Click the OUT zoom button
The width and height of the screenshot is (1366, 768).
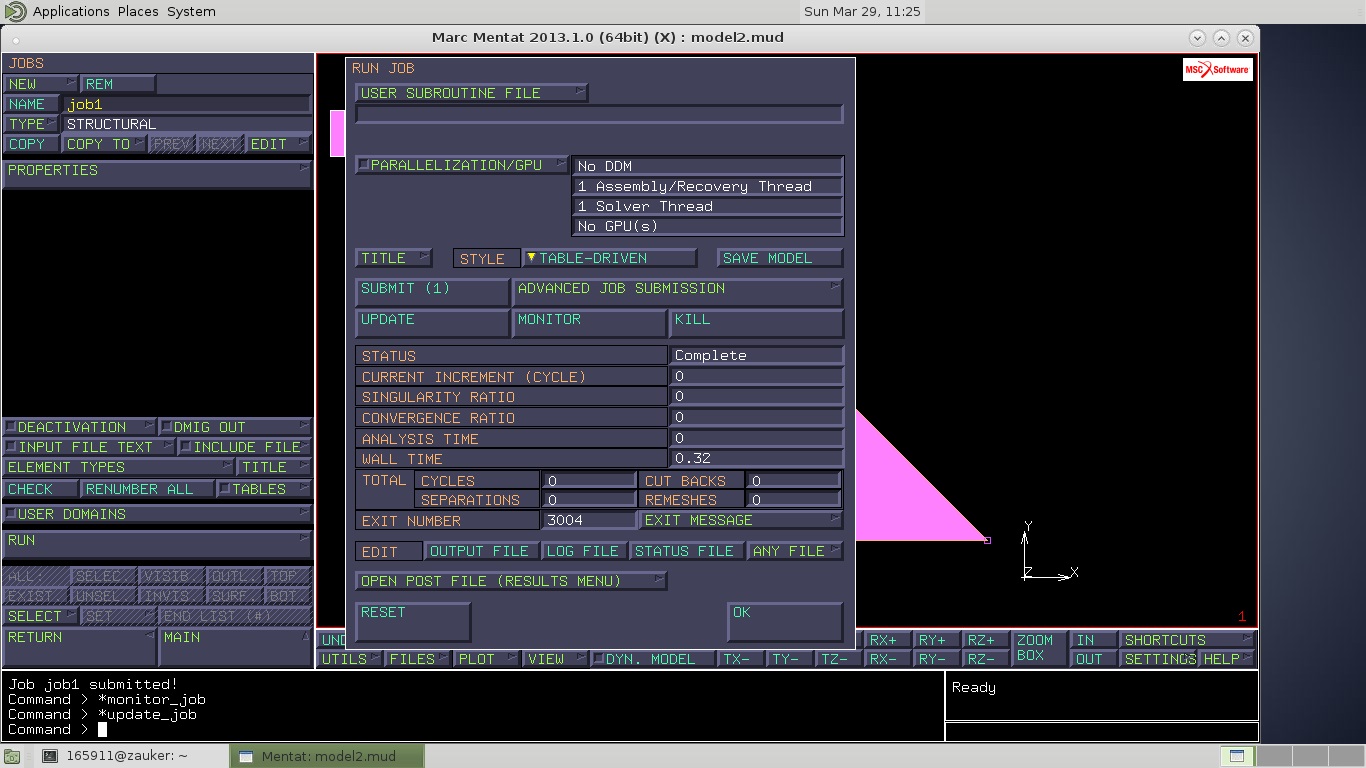1093,659
